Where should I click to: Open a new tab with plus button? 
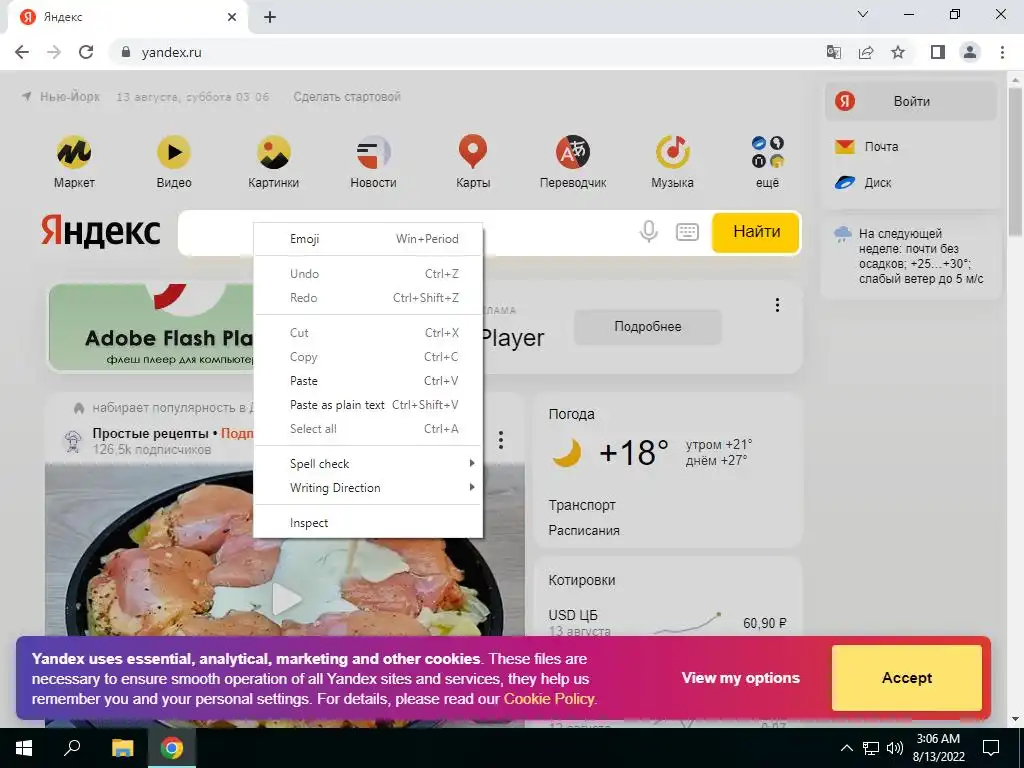click(270, 17)
